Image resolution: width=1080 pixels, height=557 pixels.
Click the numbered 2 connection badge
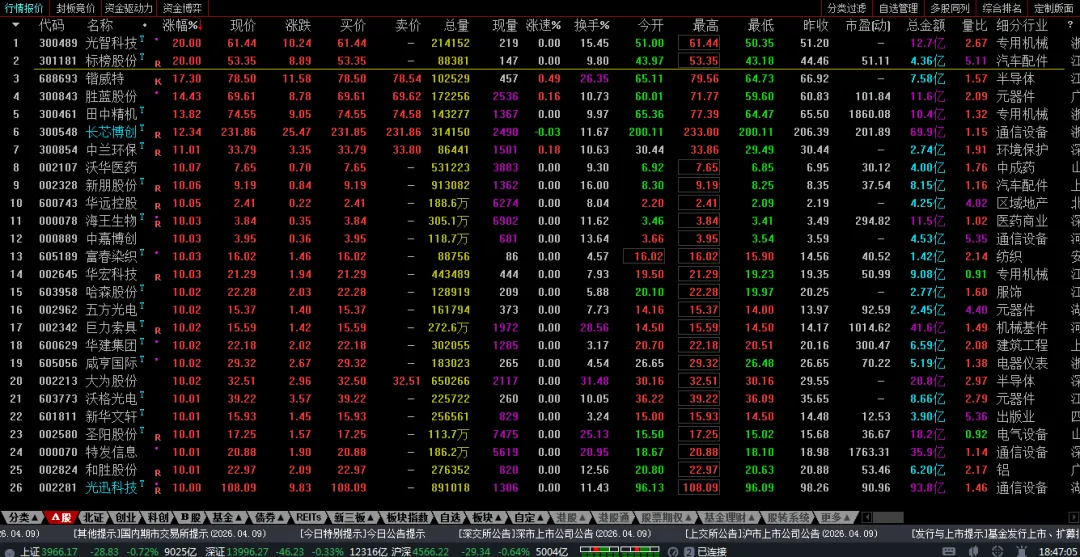(689, 551)
